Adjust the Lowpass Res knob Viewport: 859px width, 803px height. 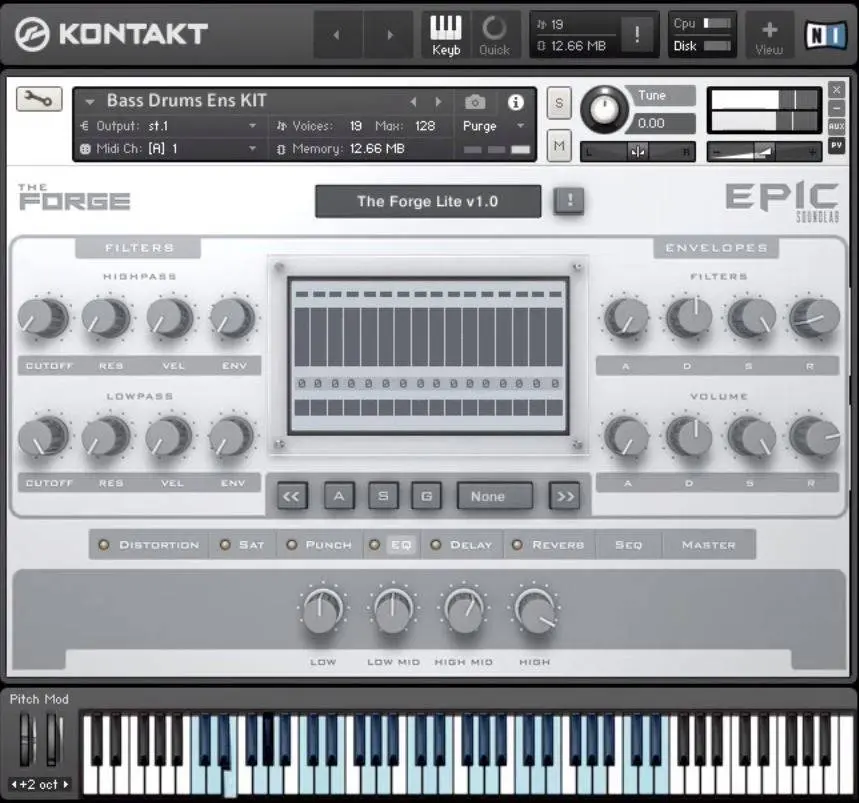105,437
